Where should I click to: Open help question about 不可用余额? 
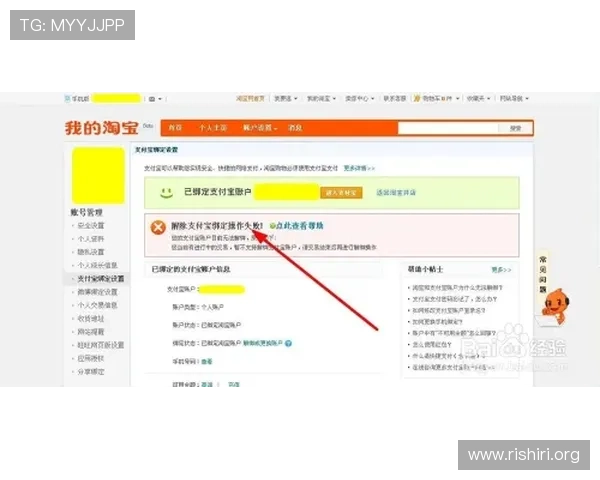click(x=454, y=333)
